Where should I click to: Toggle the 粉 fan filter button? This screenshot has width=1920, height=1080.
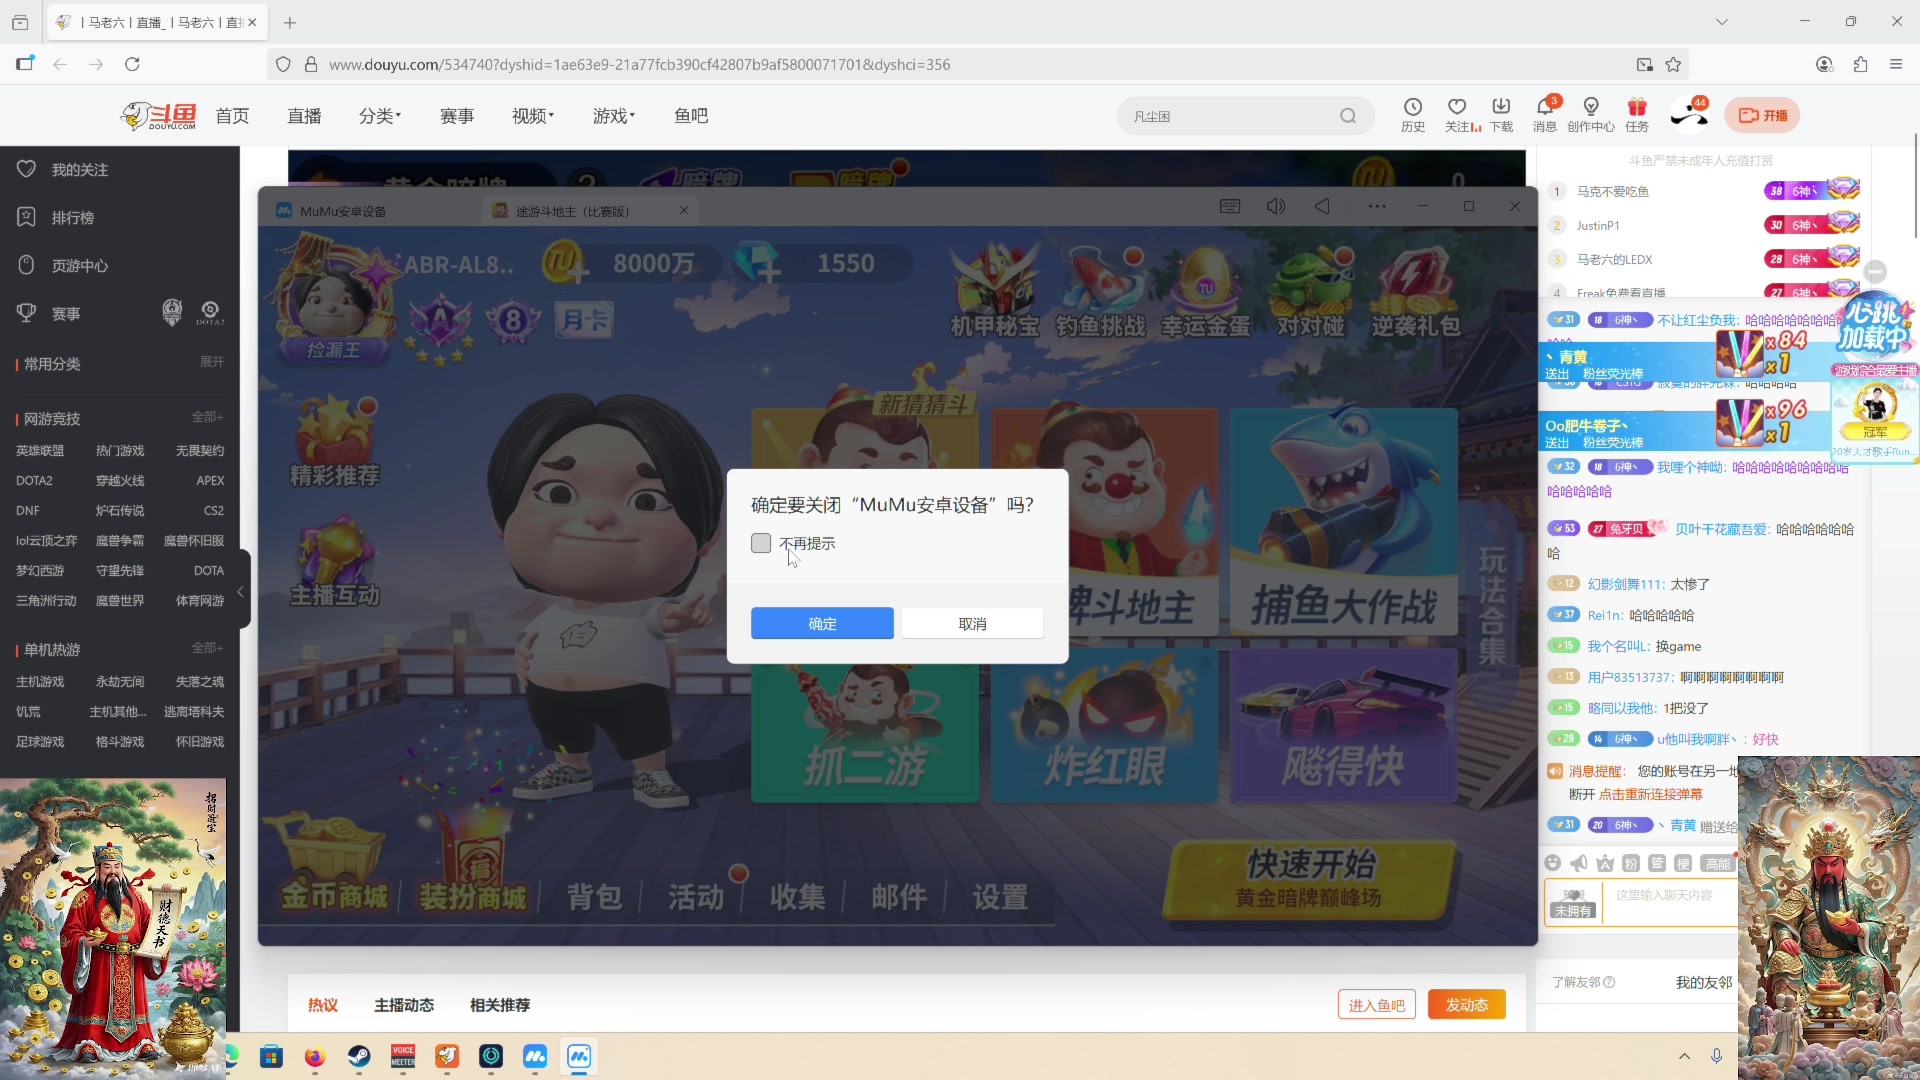1631,863
